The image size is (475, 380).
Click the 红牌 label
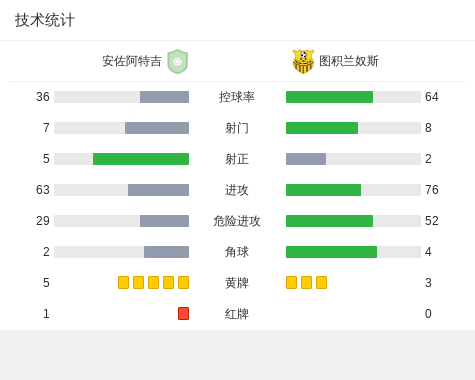[x=237, y=314]
